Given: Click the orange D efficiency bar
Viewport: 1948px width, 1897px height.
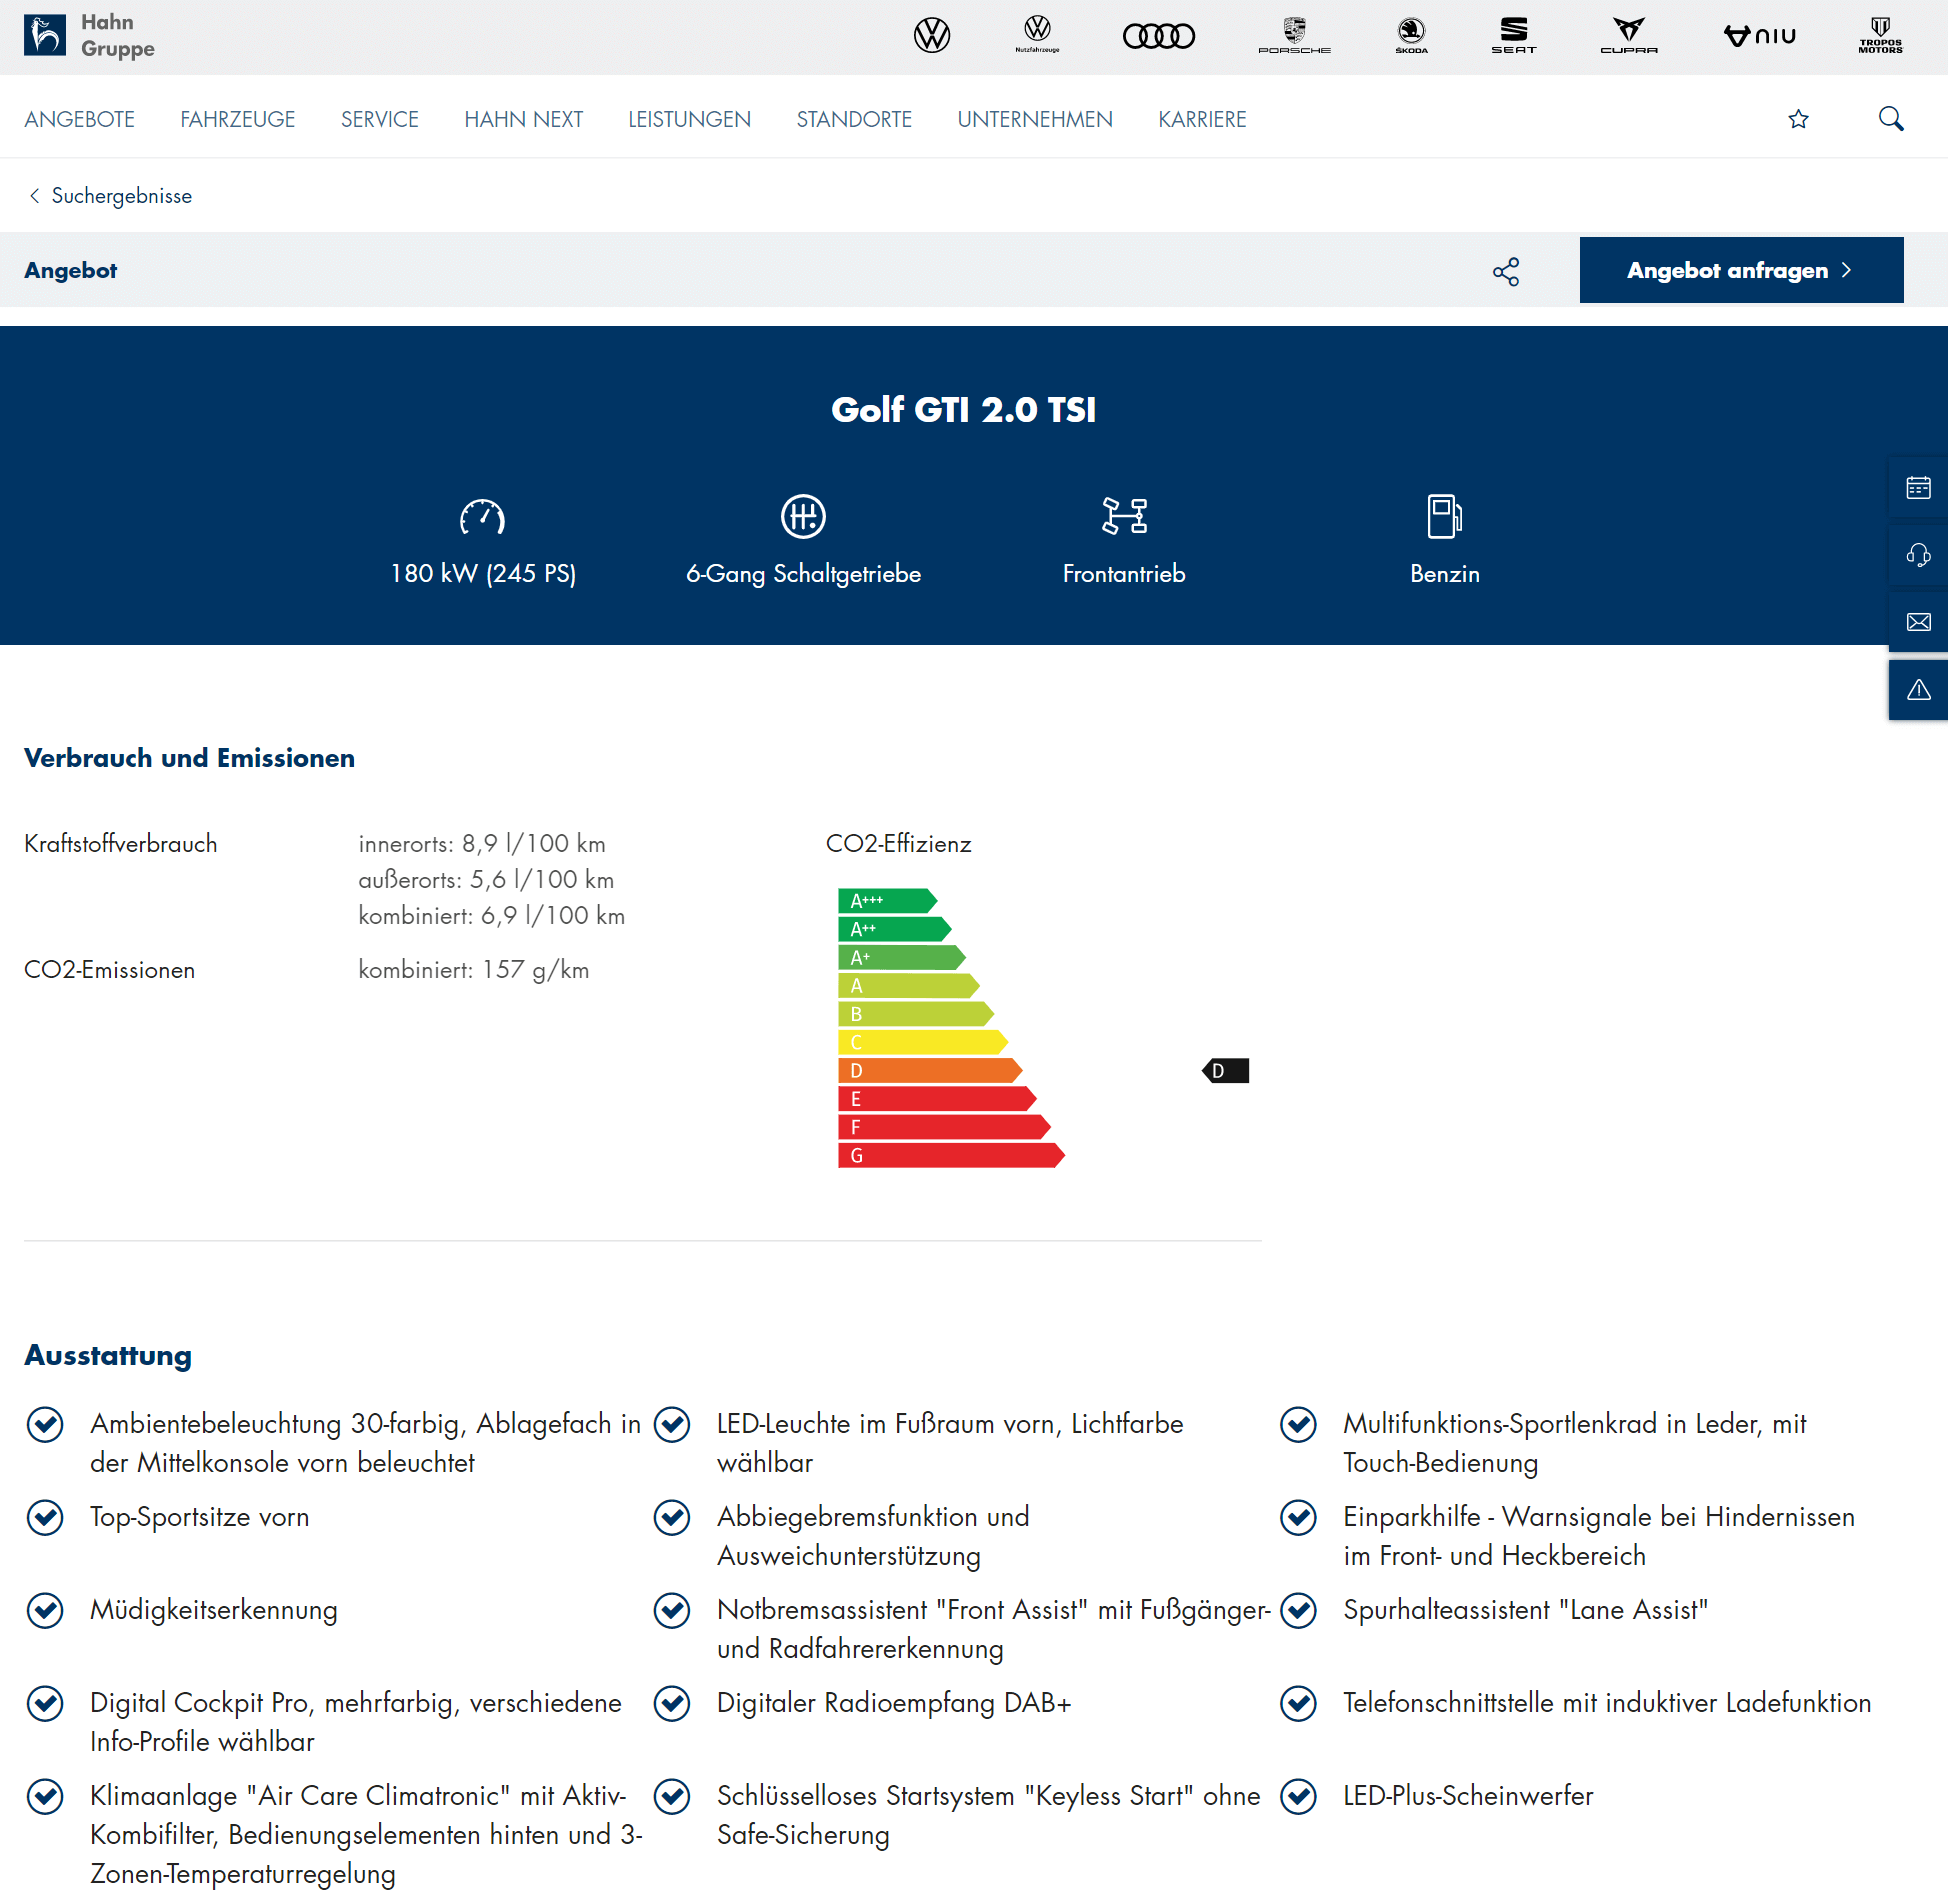Looking at the screenshot, I should click(x=930, y=1071).
